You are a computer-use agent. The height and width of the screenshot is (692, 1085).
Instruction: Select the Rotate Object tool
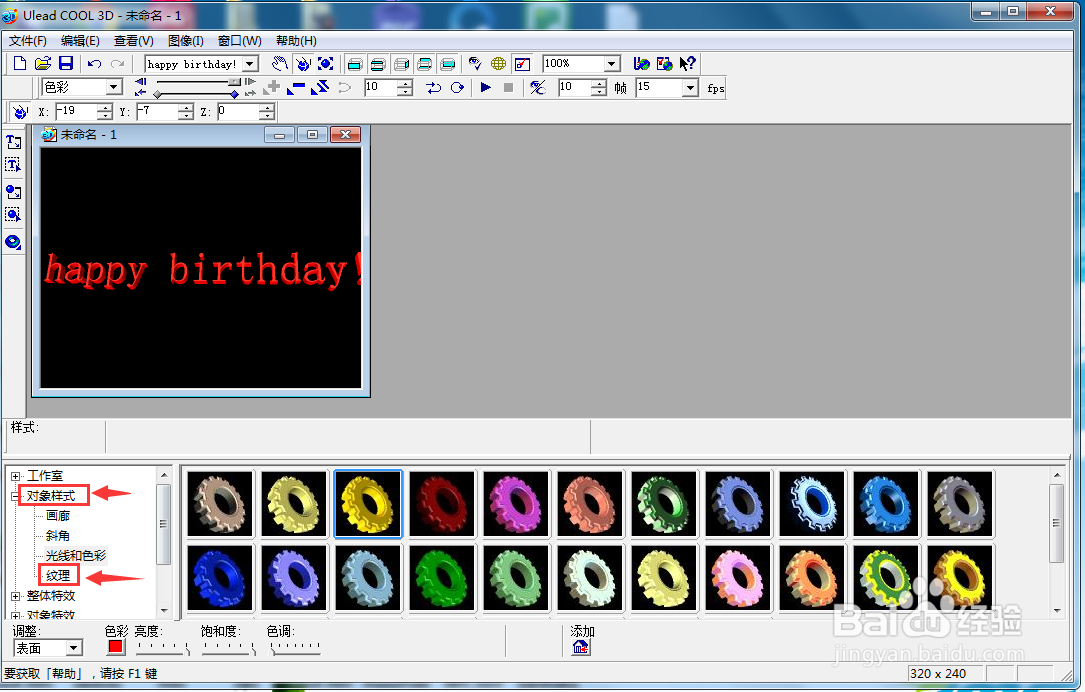[x=303, y=64]
